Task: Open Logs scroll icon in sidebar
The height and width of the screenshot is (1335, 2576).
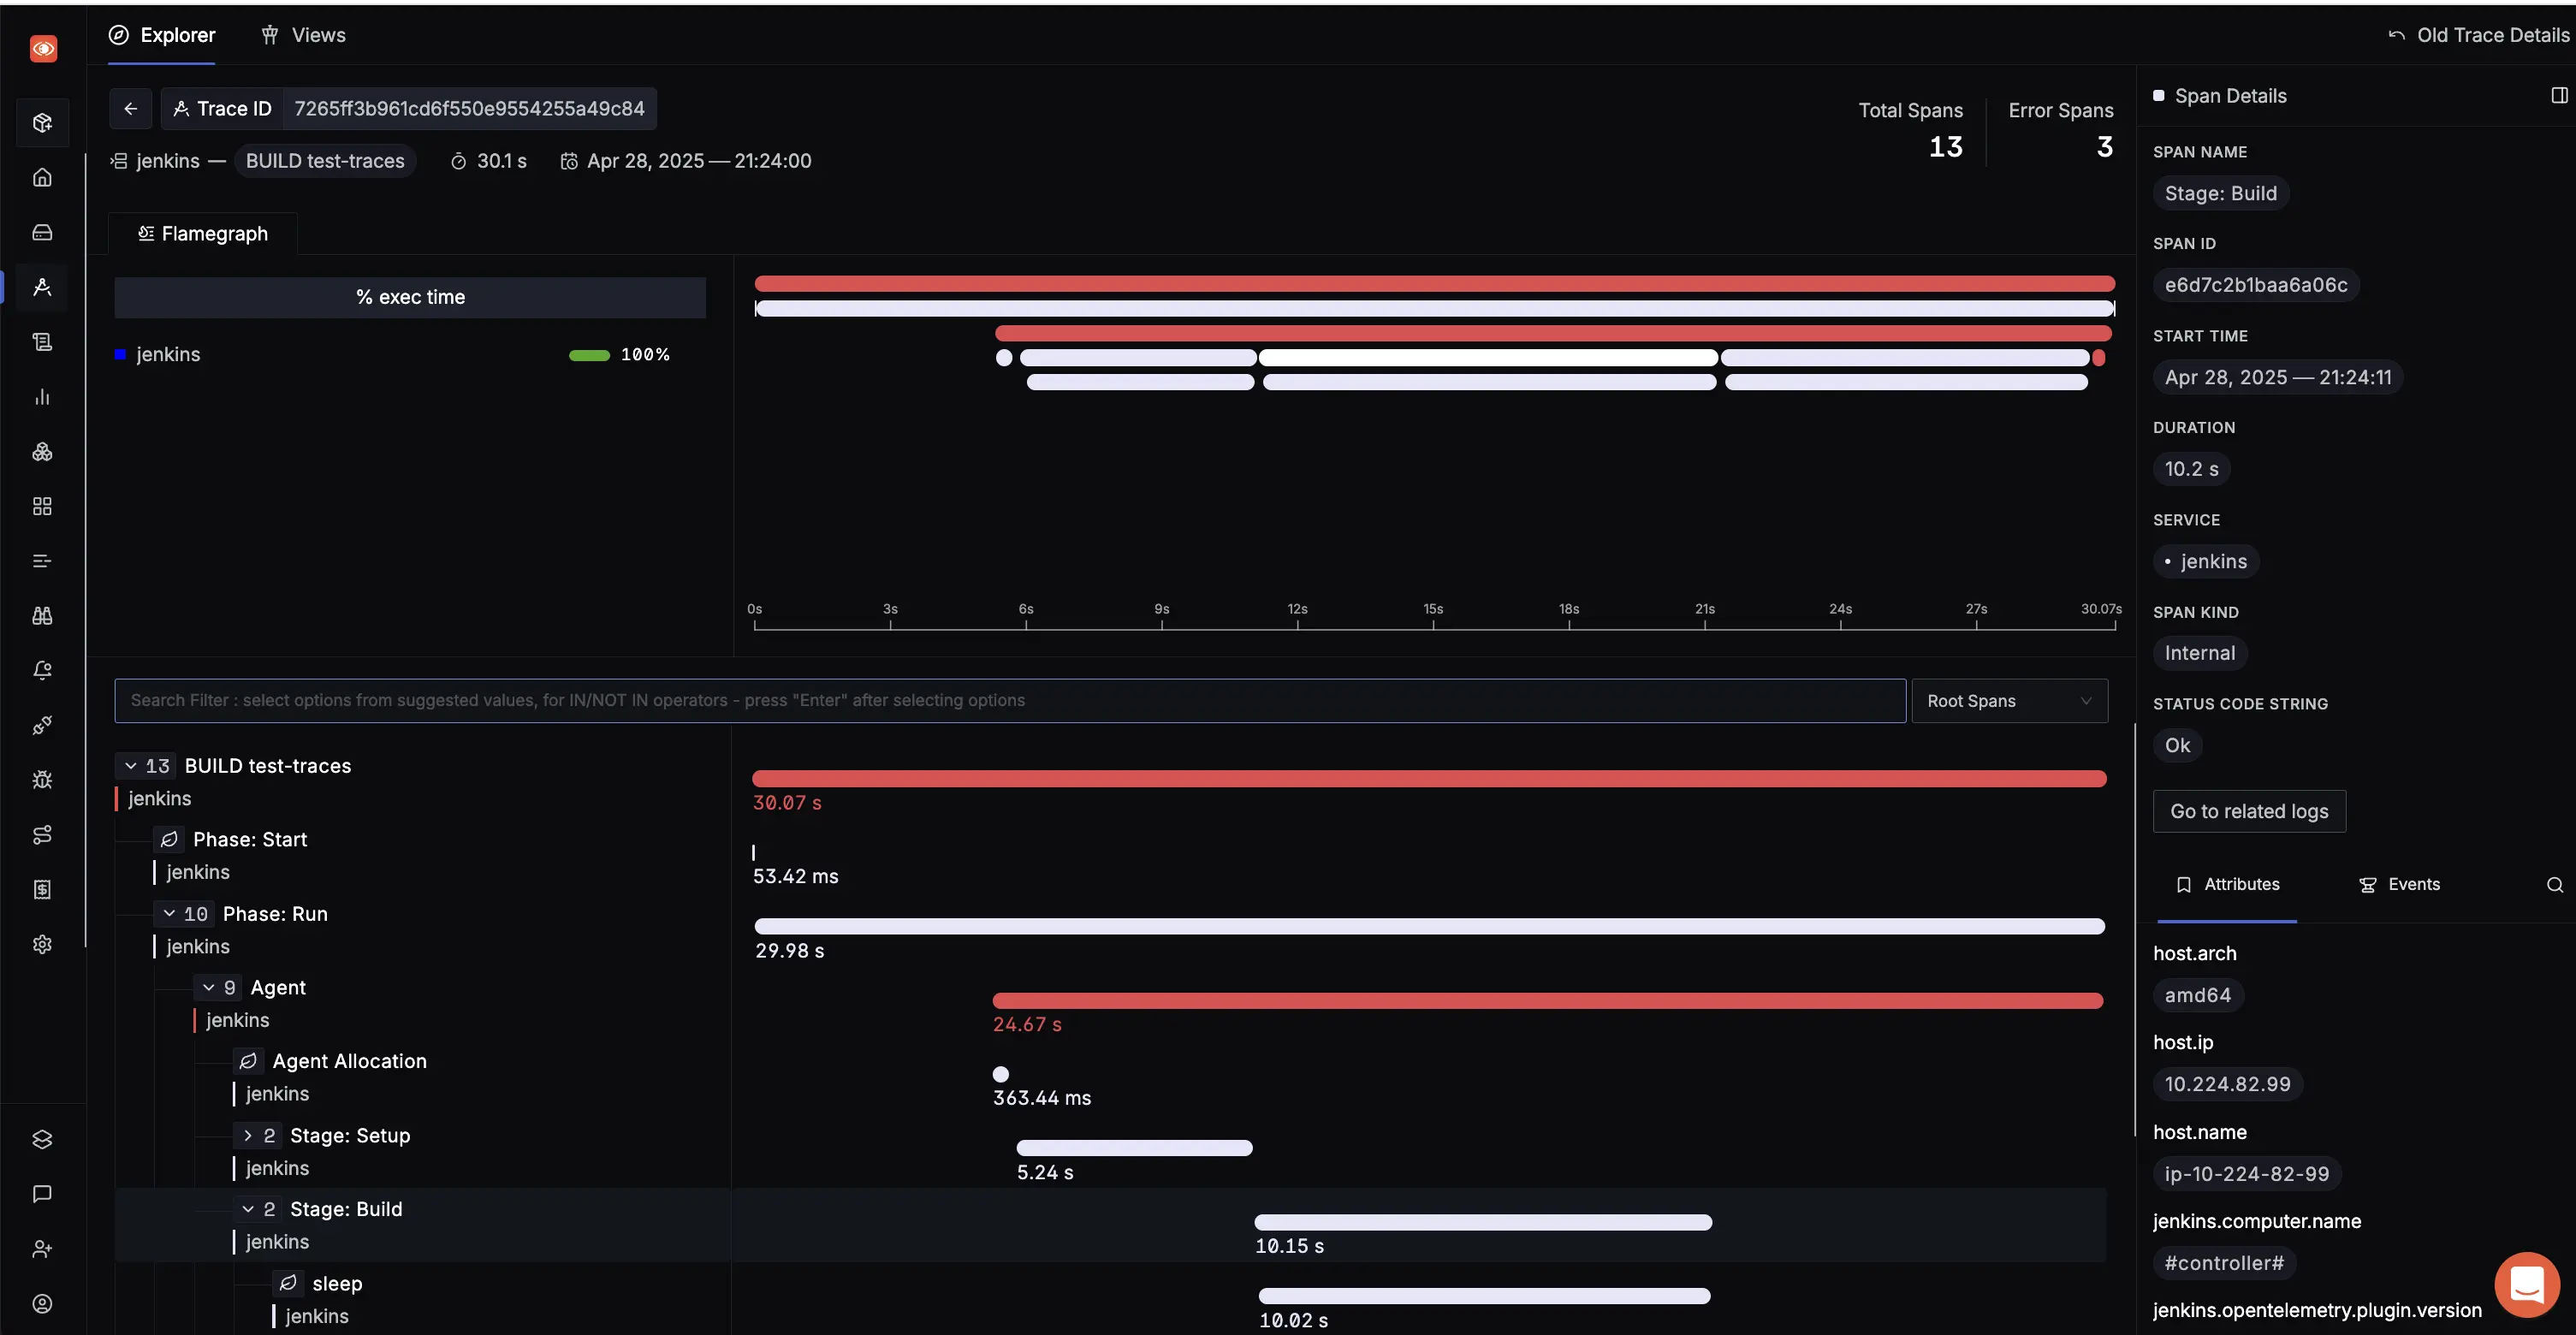Action: tap(42, 342)
